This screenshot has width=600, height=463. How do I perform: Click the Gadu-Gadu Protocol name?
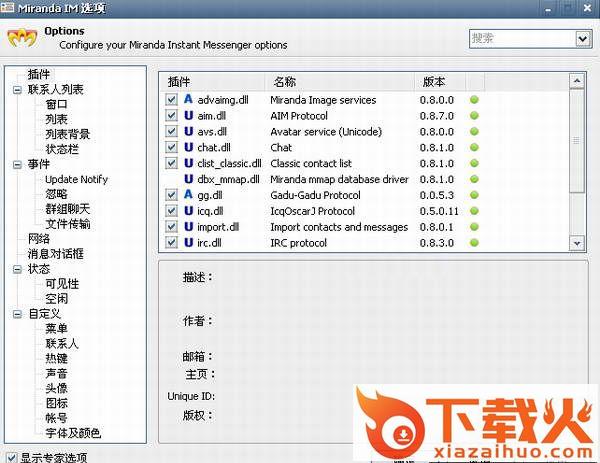pos(315,195)
